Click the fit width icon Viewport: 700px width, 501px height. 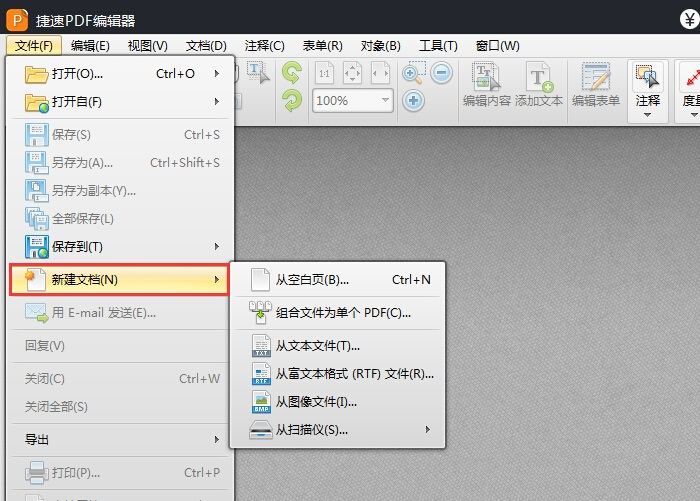point(380,73)
